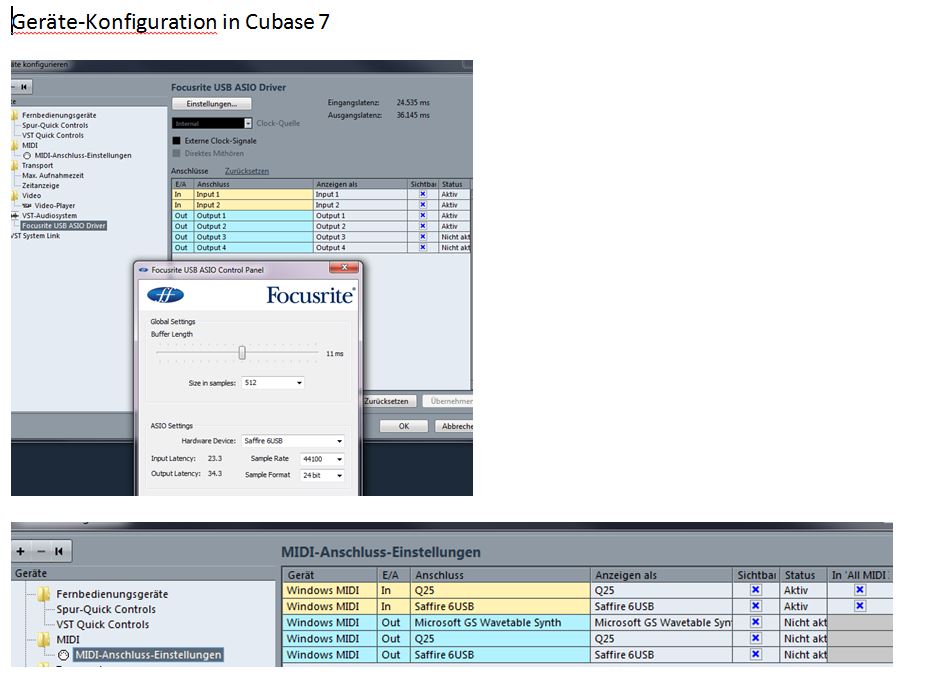Click the OK button in the device dialog
This screenshot has width=949, height=679.
[x=404, y=426]
